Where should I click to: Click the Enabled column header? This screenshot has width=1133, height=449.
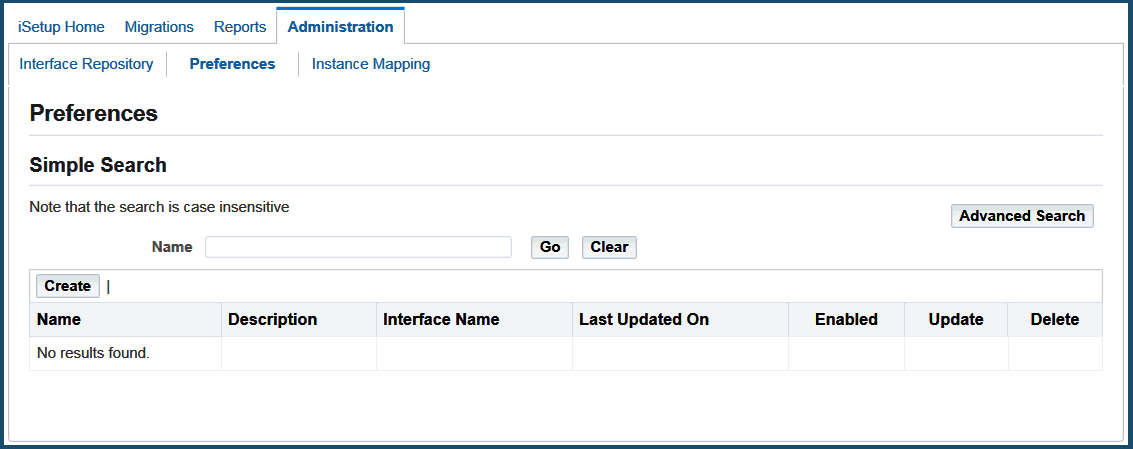[x=845, y=320]
